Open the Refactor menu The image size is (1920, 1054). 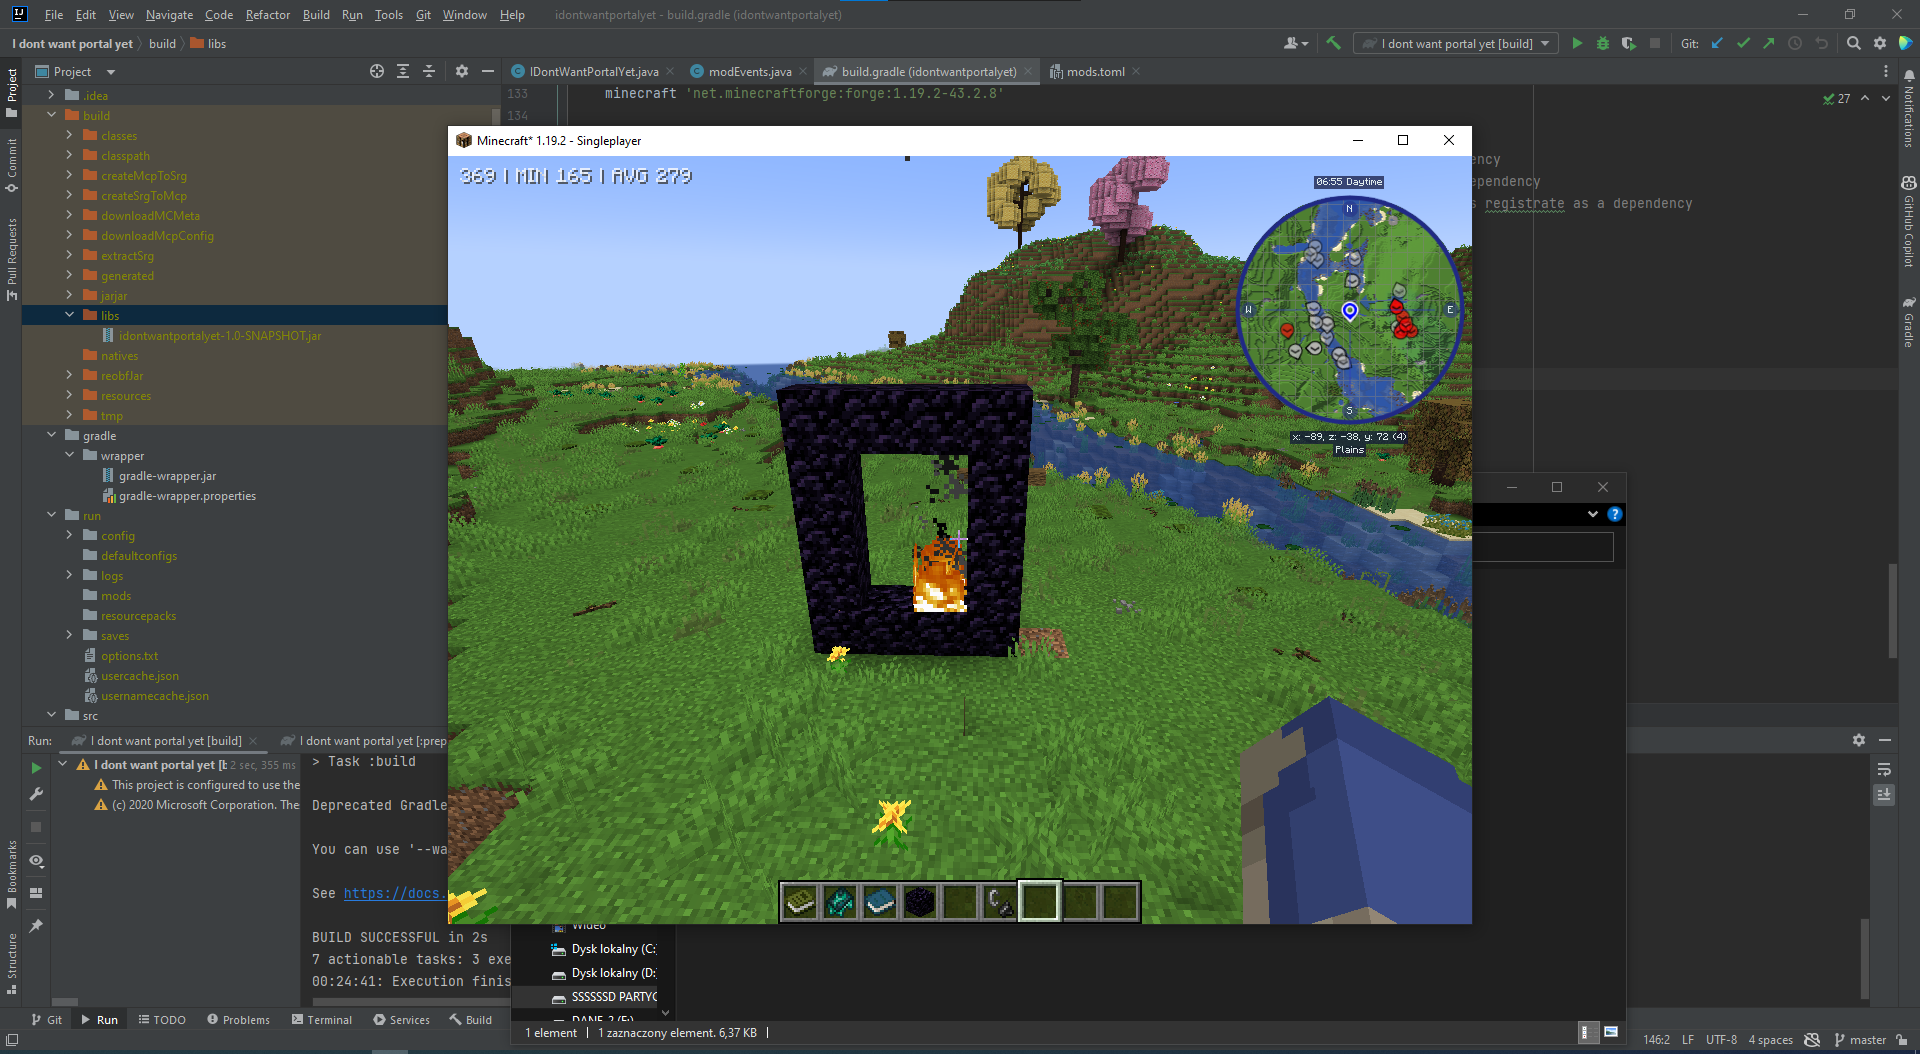coord(267,15)
